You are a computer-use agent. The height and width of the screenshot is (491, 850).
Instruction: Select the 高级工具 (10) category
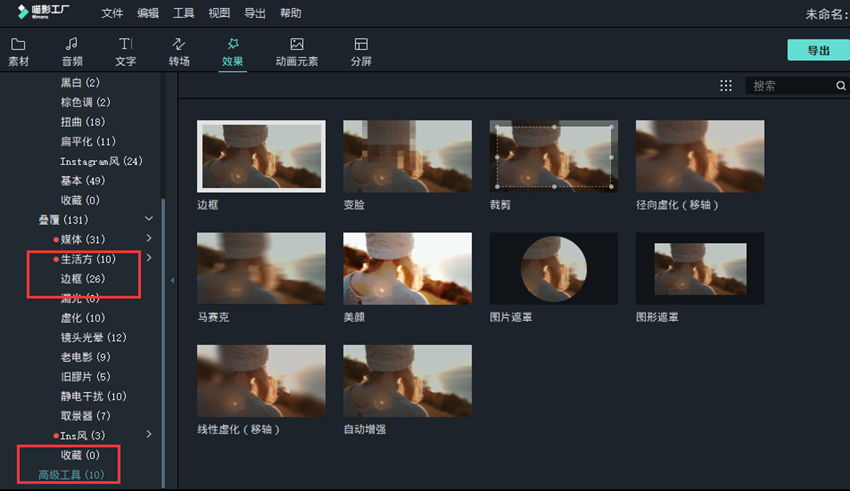point(71,475)
